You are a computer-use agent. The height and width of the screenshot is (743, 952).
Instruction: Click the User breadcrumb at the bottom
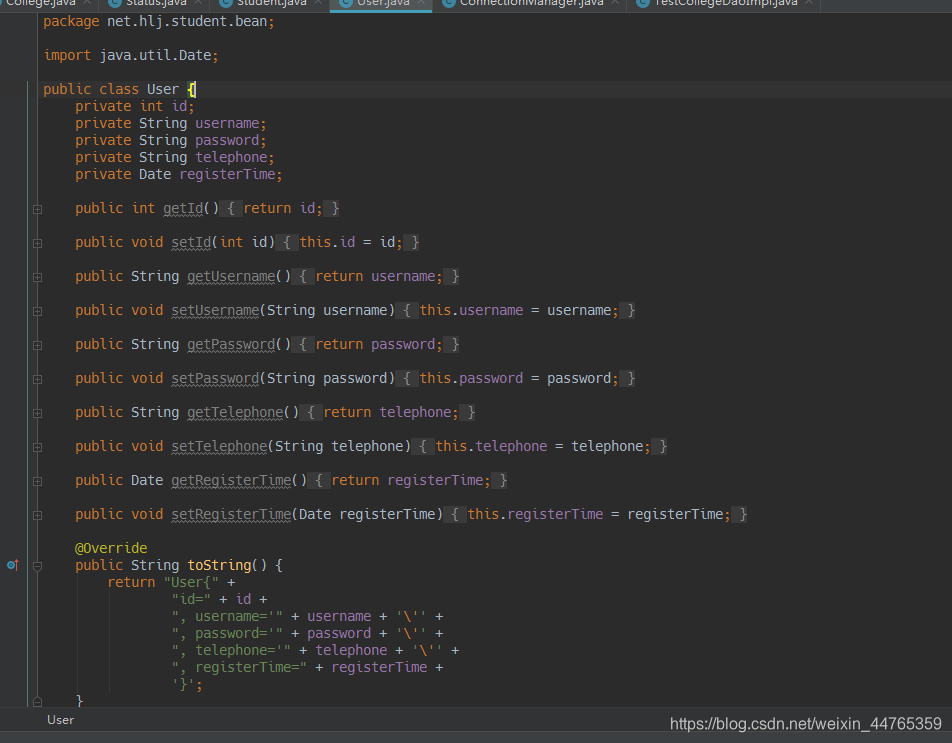[x=61, y=720]
